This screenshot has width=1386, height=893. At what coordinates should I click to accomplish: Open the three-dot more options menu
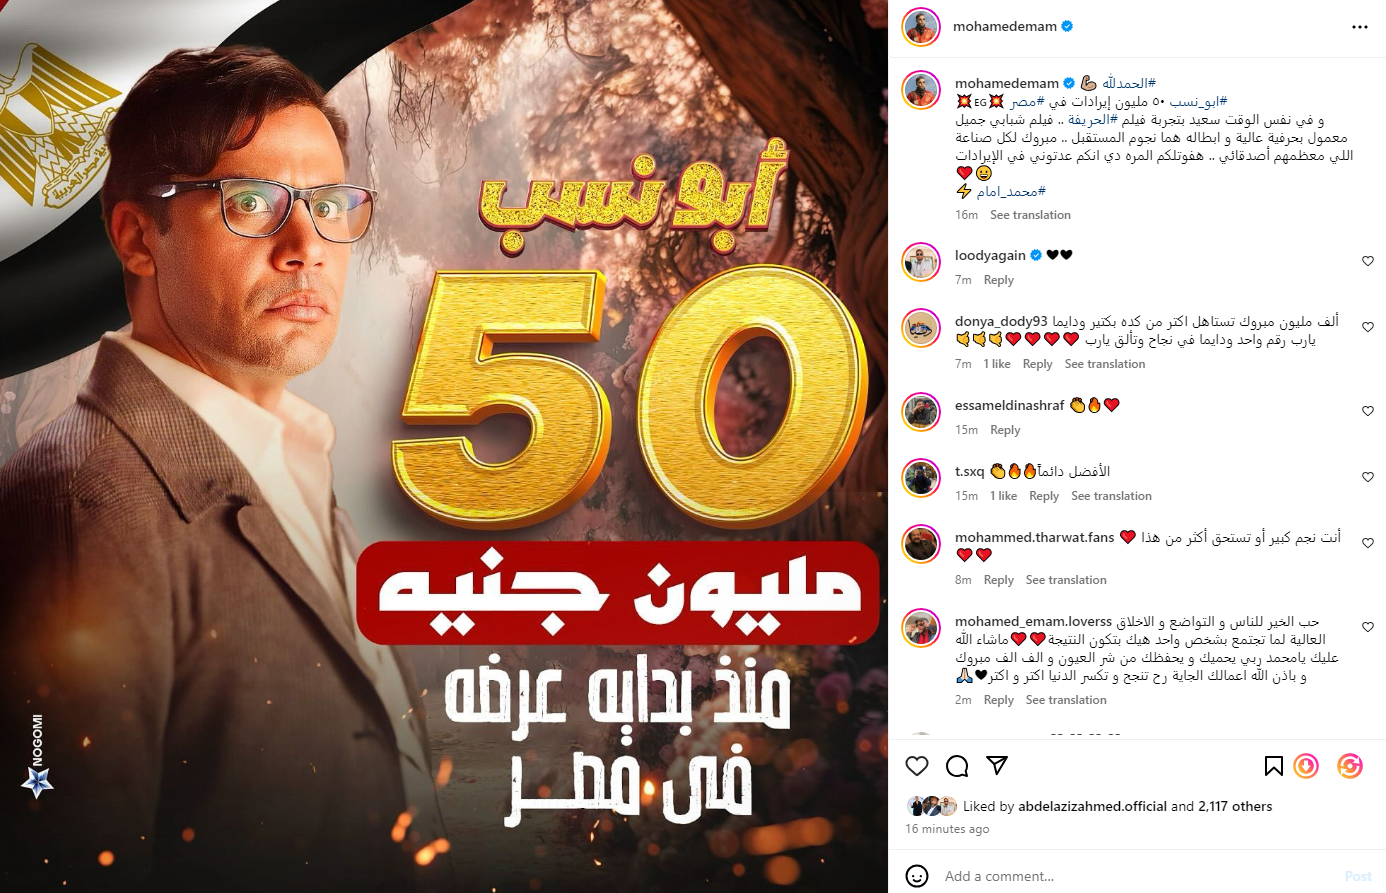1360,27
